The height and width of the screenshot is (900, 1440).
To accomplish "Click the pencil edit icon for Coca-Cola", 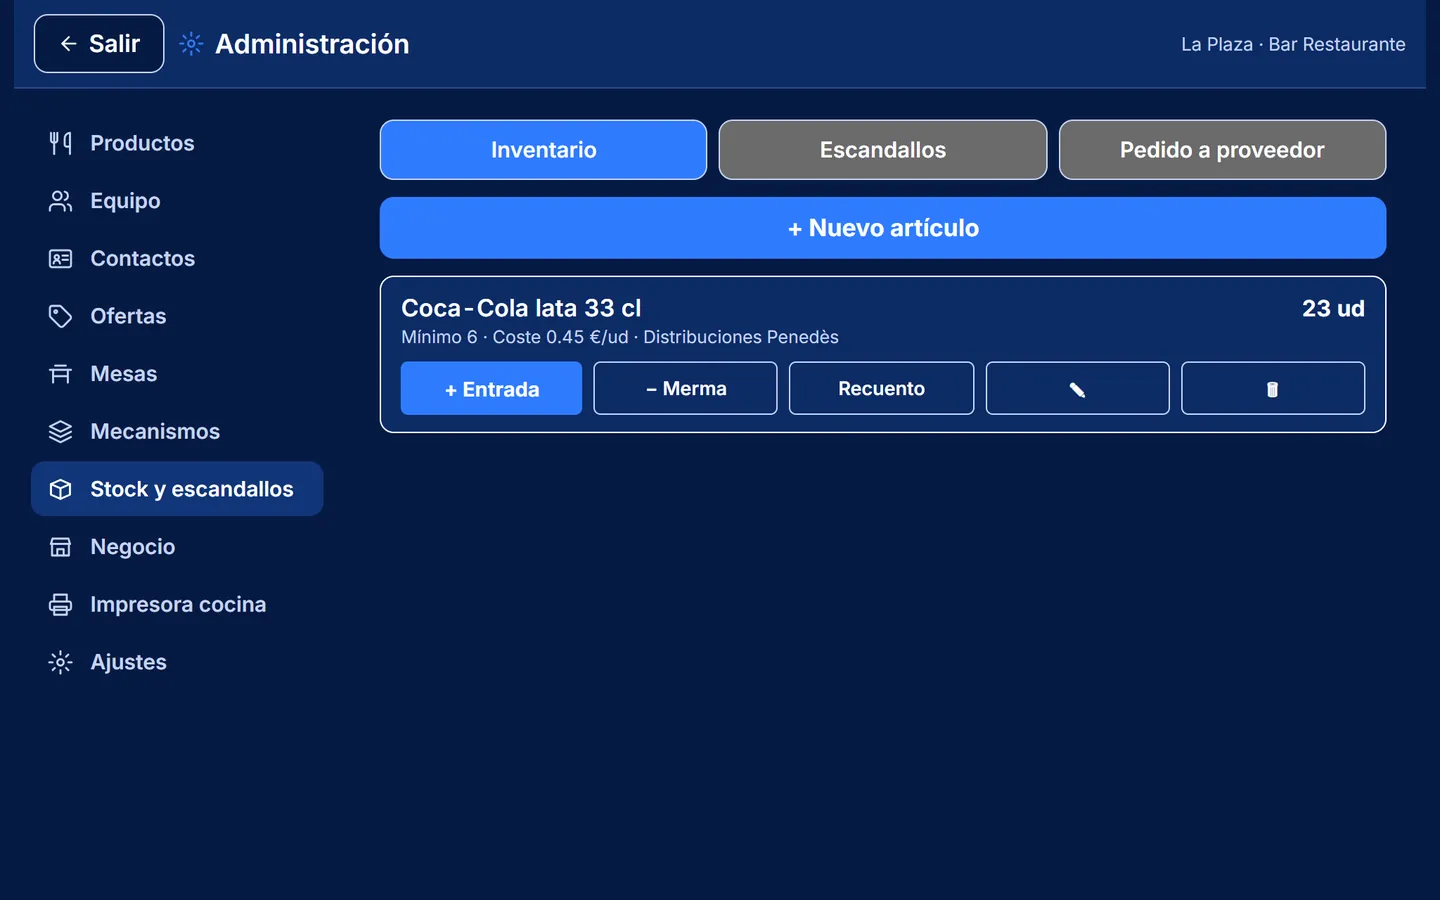I will pos(1077,388).
